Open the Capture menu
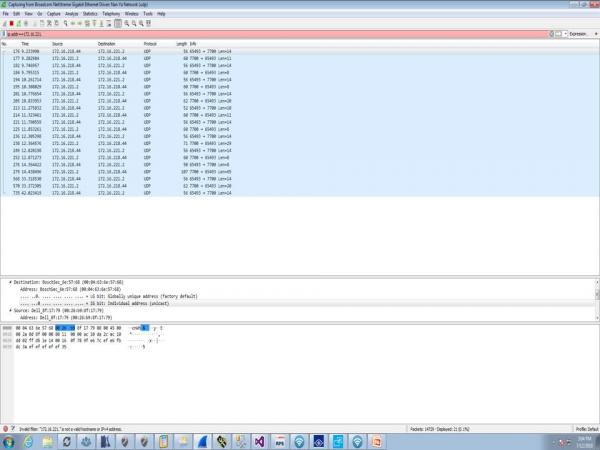600x450 pixels. click(x=54, y=14)
